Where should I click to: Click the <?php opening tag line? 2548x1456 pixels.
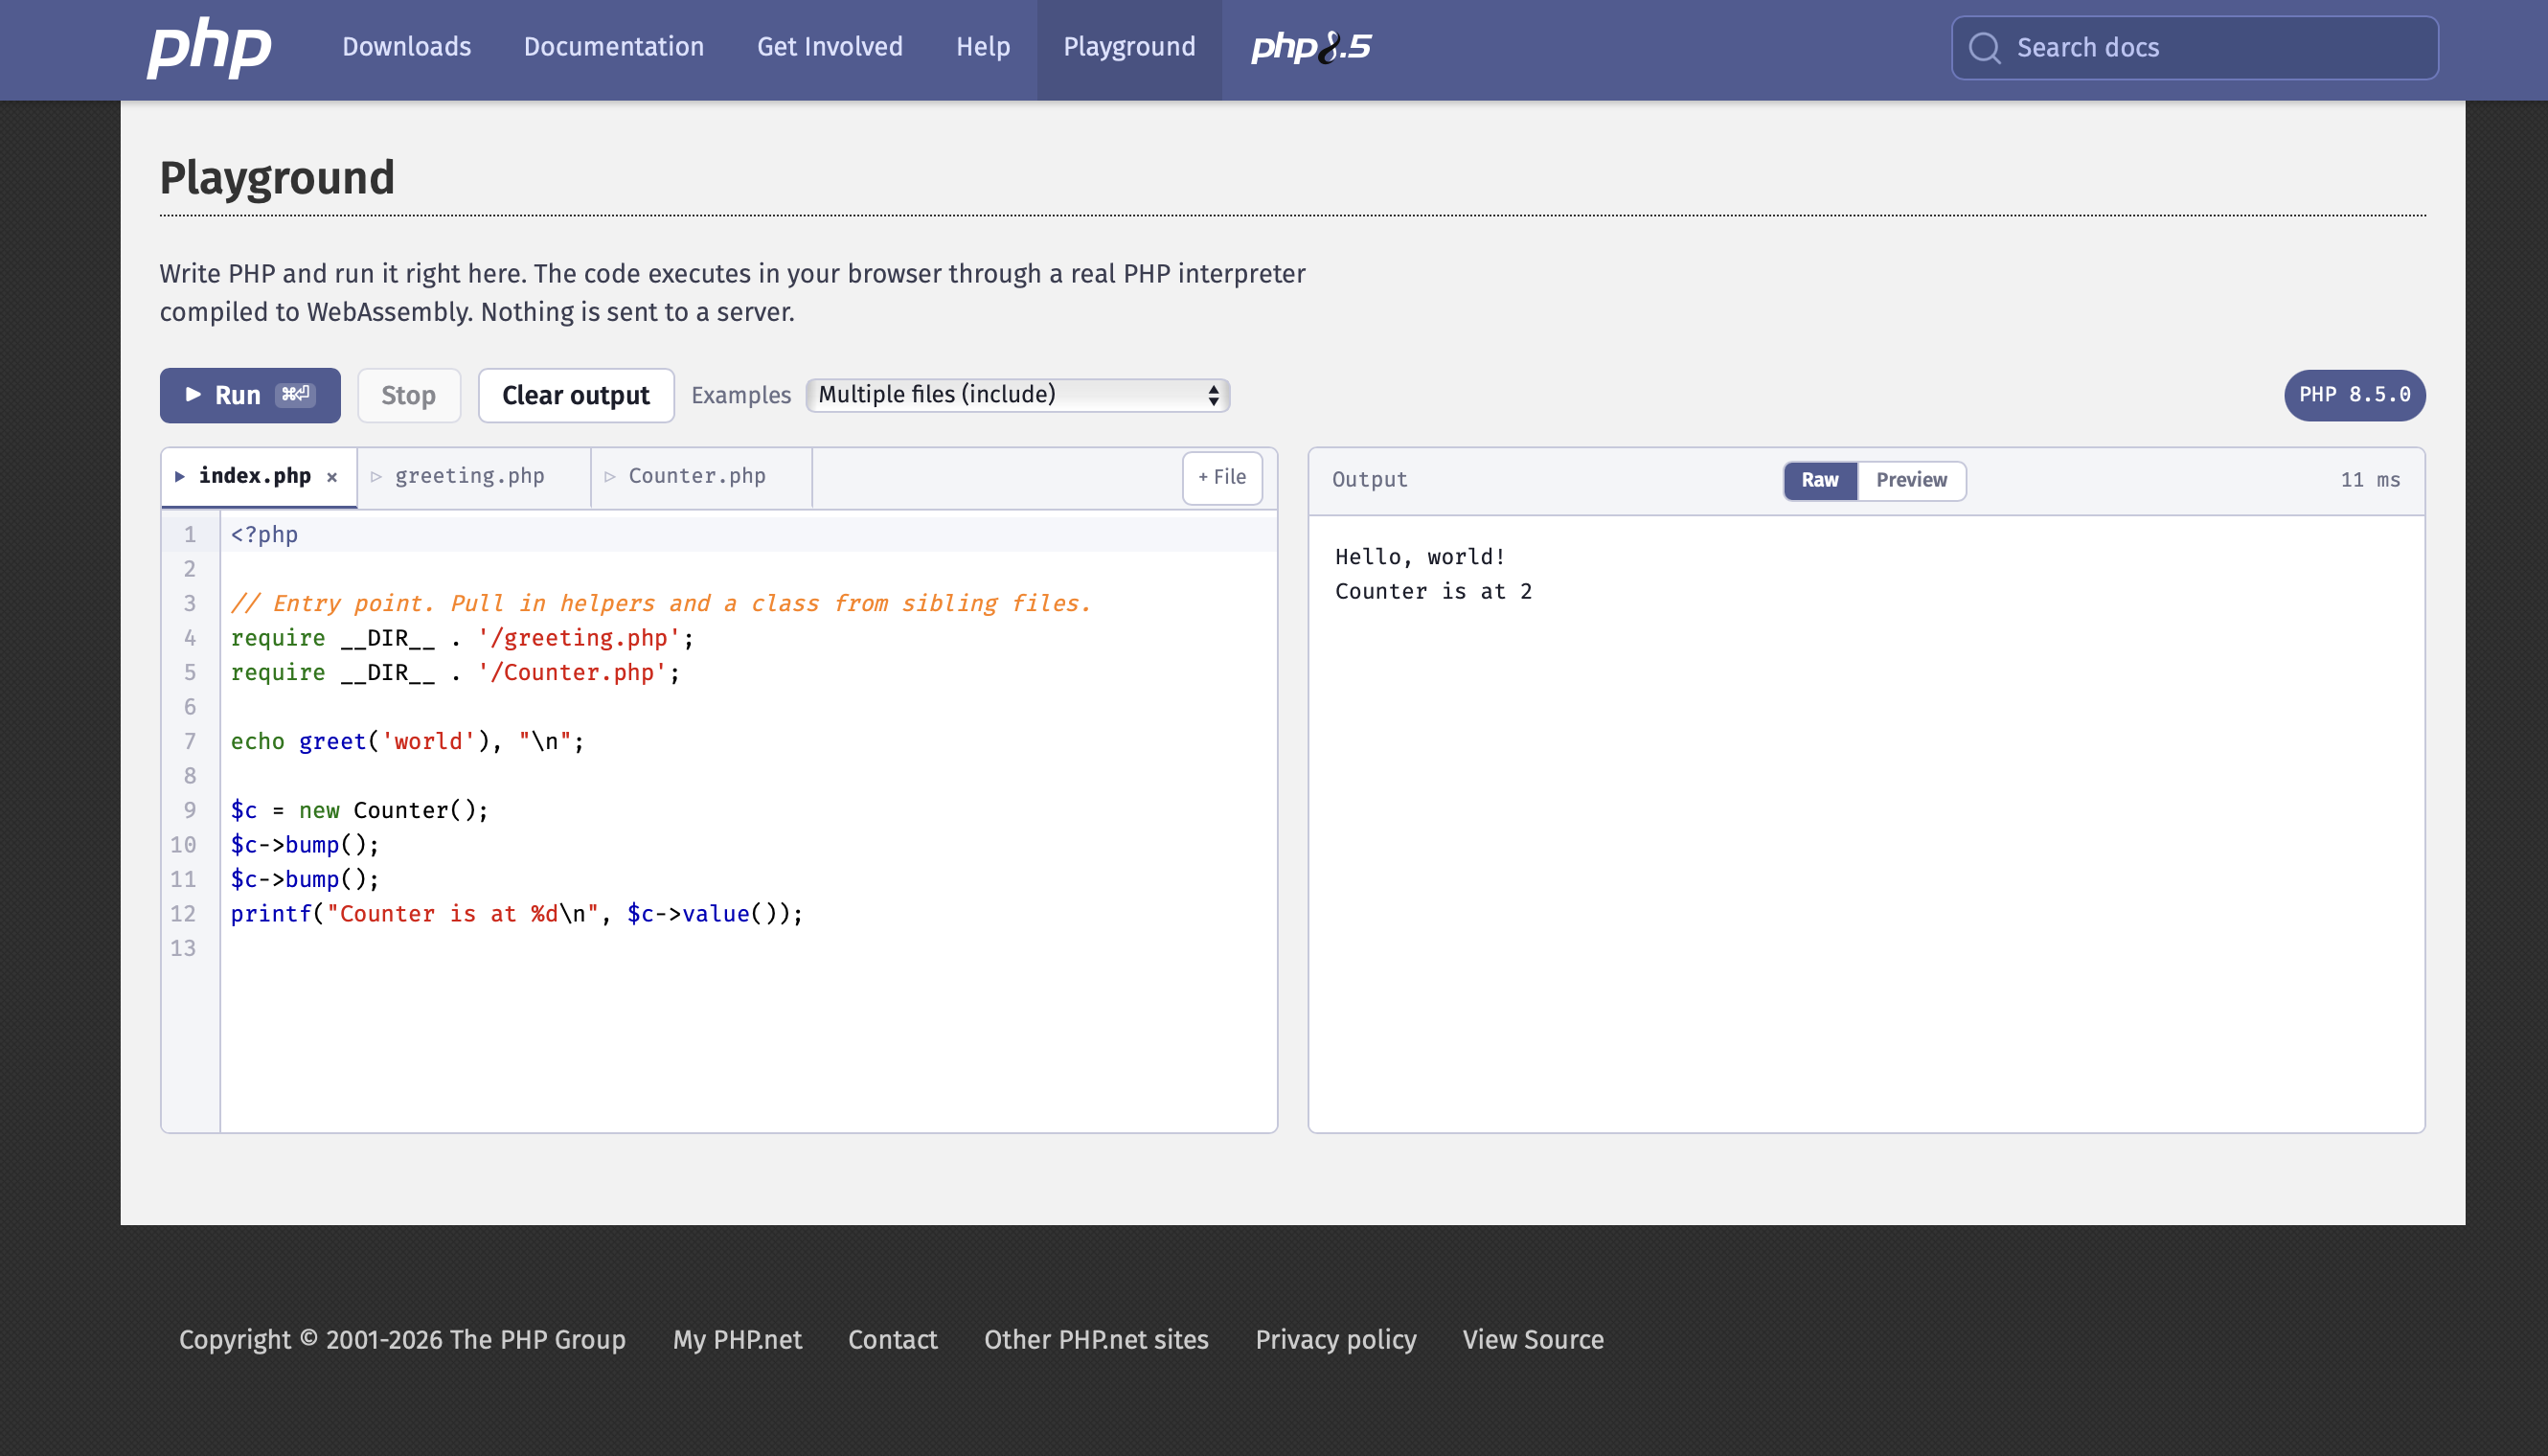tap(264, 535)
